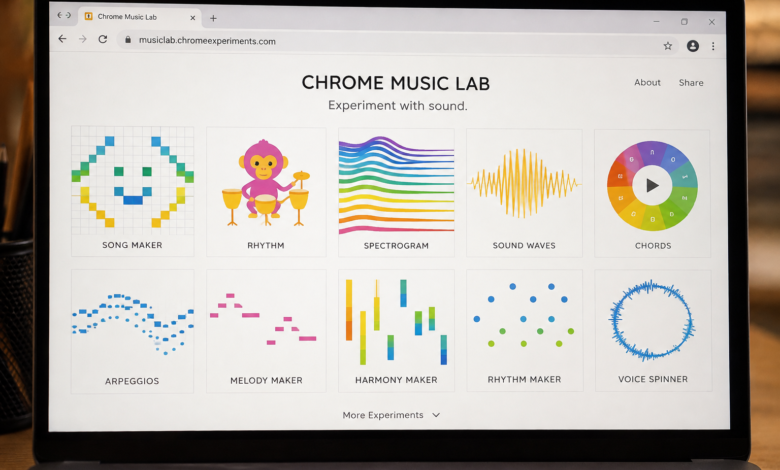Expand the More Experiments chevron
Screen dimensions: 780x470
(436, 415)
